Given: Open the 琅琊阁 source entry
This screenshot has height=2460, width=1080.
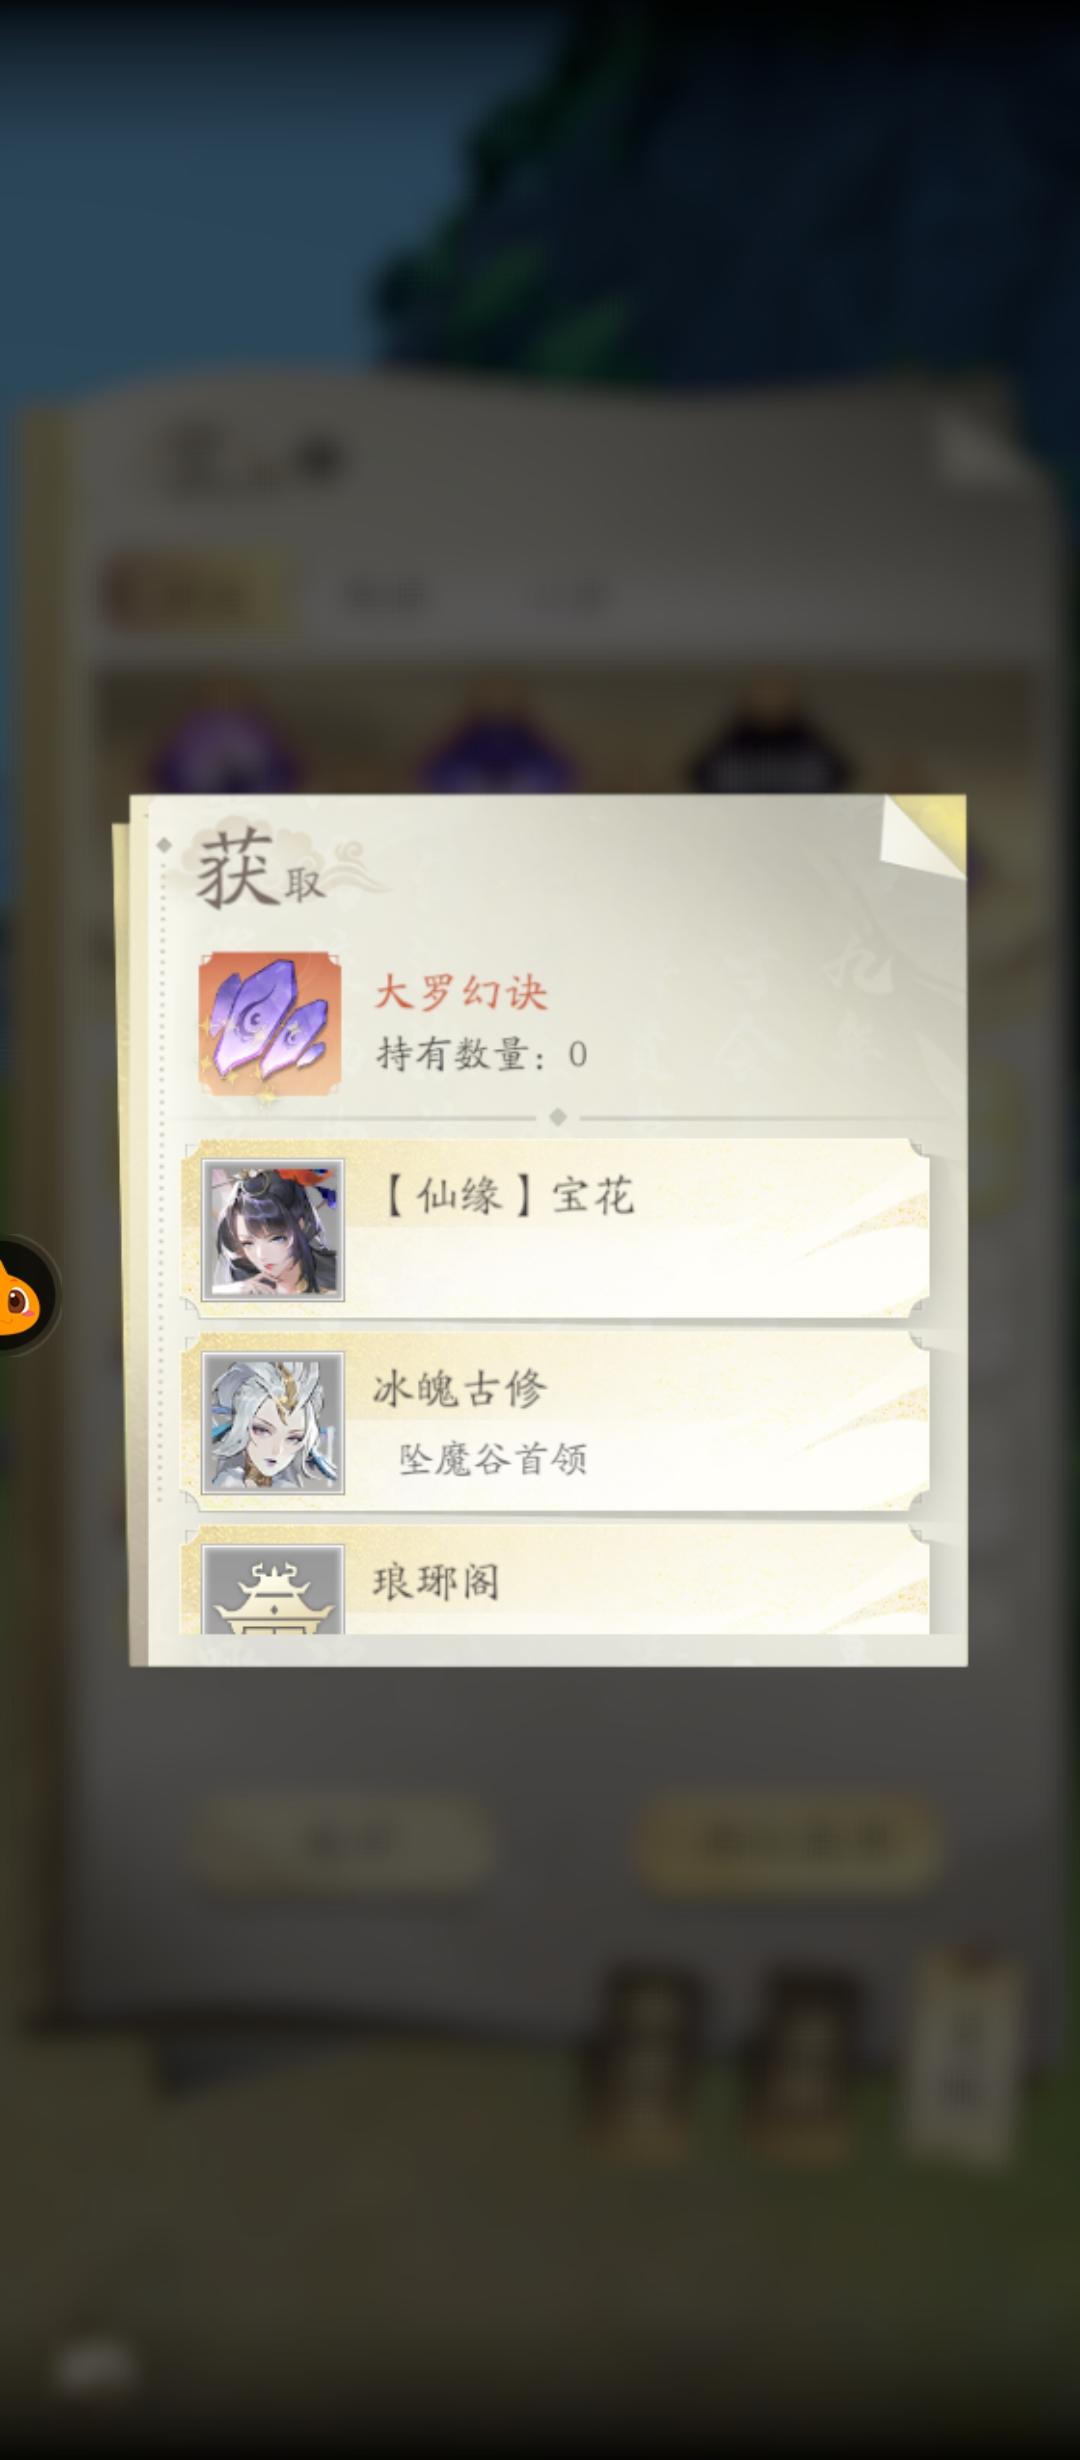Looking at the screenshot, I should (x=555, y=1582).
